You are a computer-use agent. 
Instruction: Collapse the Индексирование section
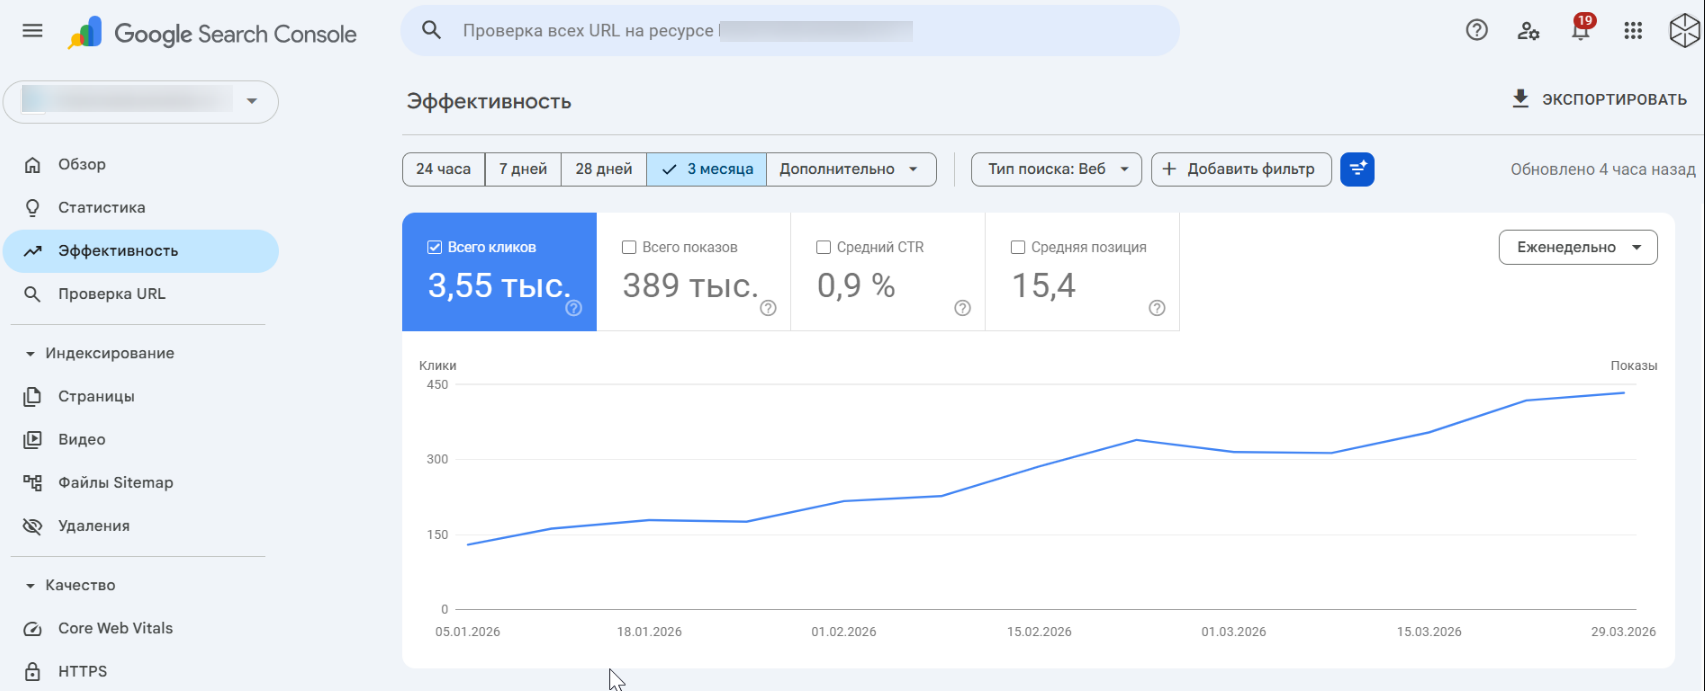point(30,353)
